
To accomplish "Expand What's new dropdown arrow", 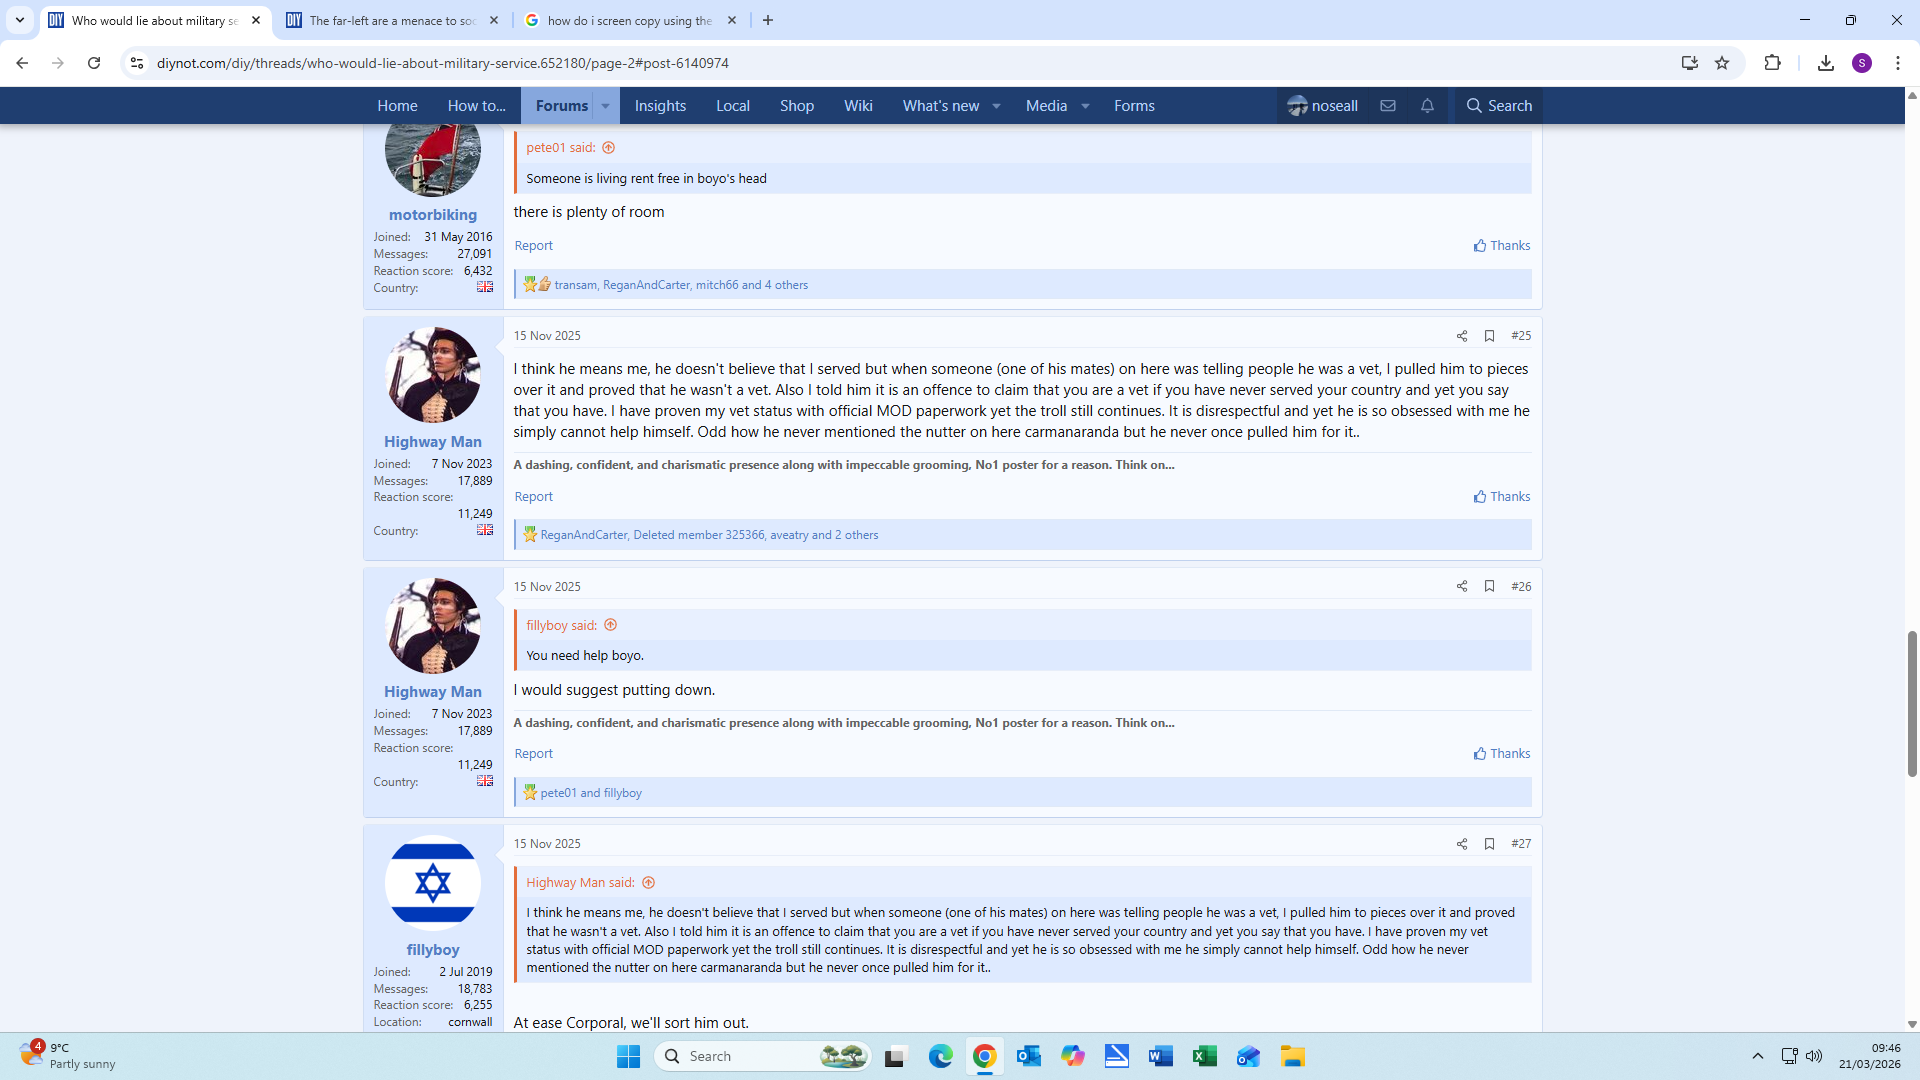I will (x=996, y=106).
